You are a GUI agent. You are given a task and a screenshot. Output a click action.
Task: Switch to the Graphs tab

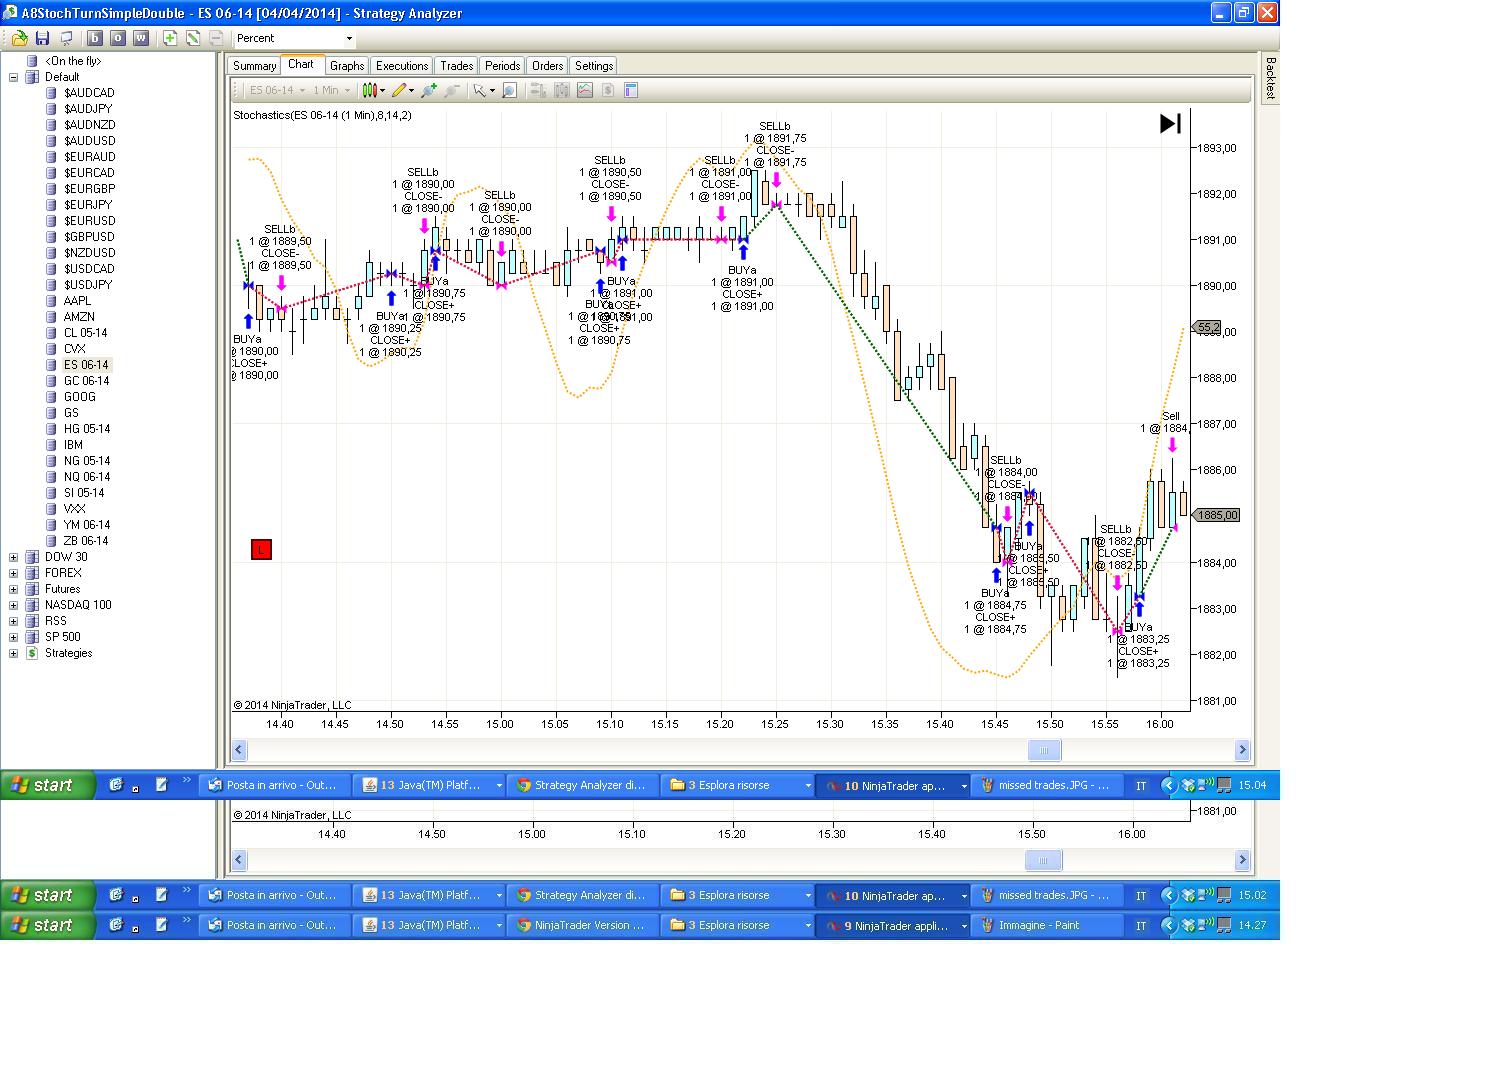pos(347,66)
